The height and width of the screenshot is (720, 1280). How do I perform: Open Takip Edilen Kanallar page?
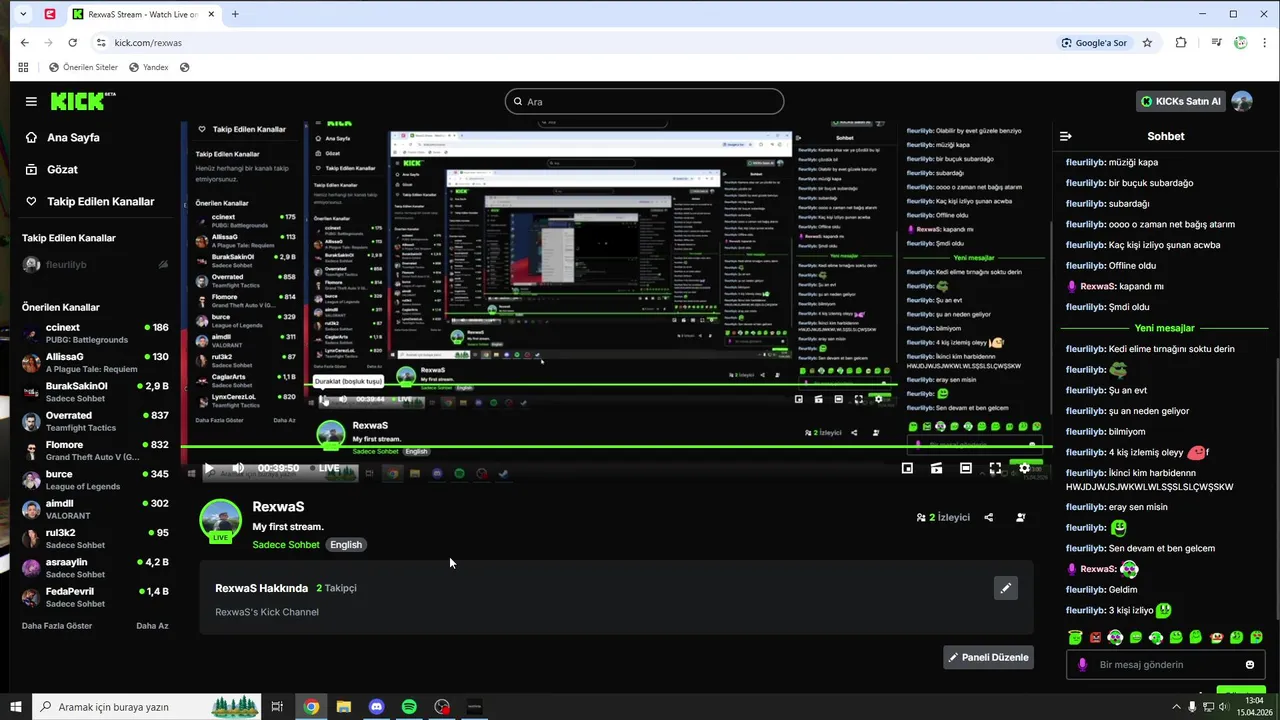(91, 201)
